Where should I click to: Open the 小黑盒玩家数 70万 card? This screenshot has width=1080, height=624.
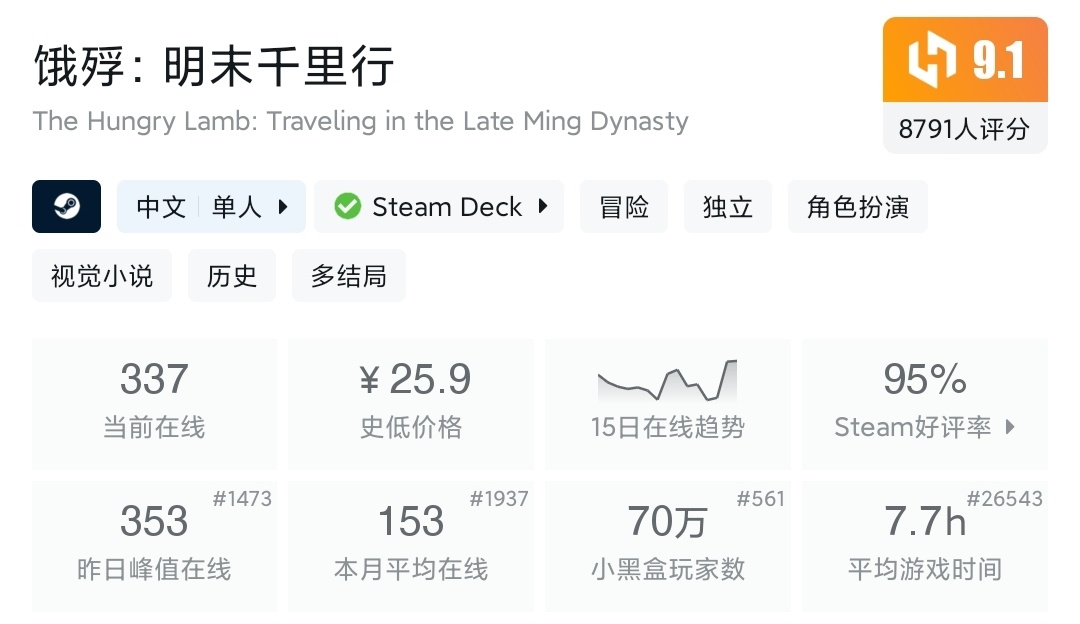[667, 546]
